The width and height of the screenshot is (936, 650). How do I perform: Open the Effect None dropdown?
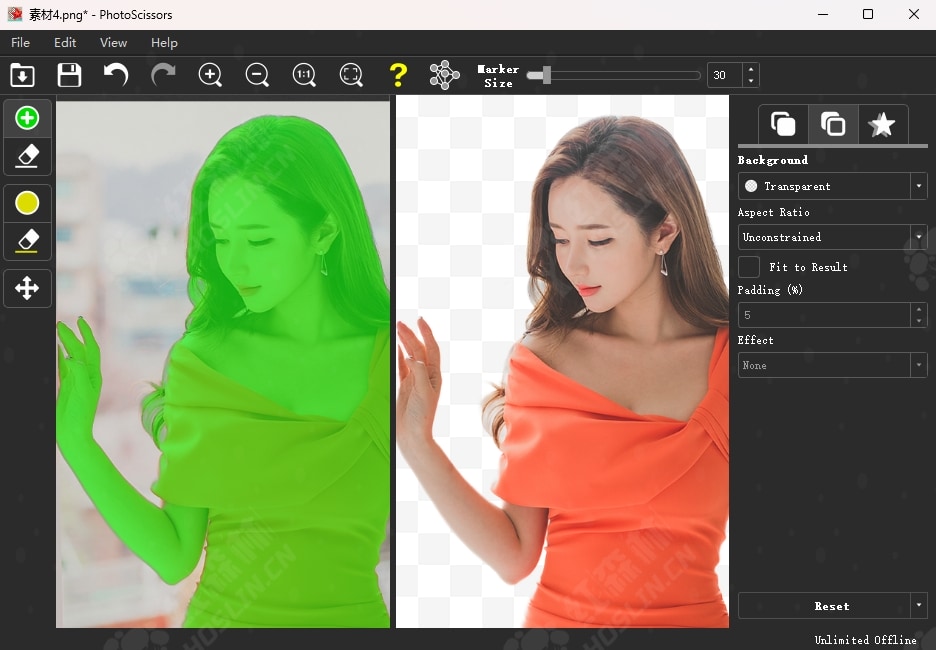[832, 365]
